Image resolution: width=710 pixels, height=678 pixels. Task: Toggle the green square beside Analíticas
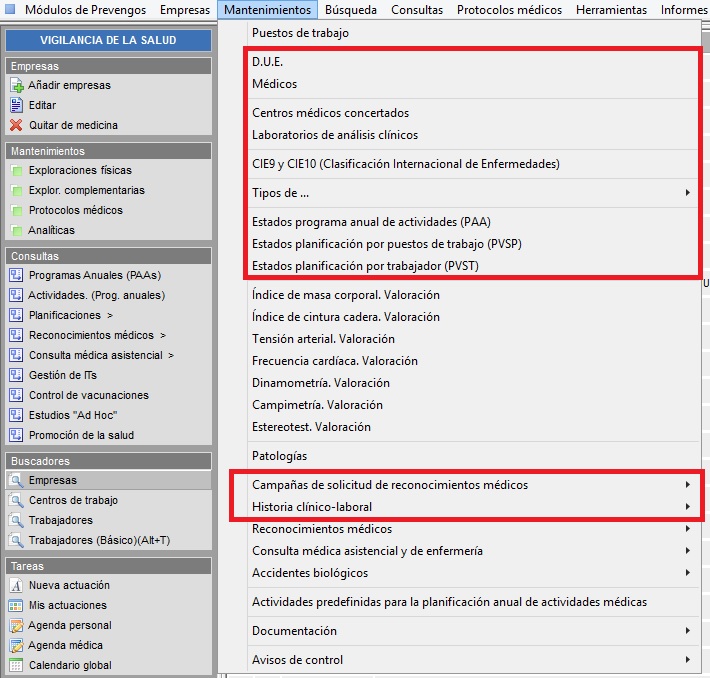pos(16,231)
